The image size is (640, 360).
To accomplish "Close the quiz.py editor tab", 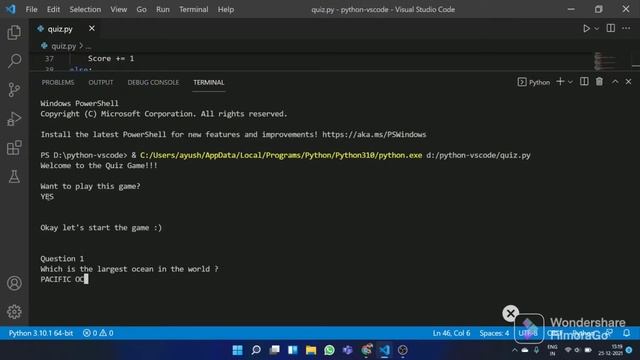I will point(92,28).
